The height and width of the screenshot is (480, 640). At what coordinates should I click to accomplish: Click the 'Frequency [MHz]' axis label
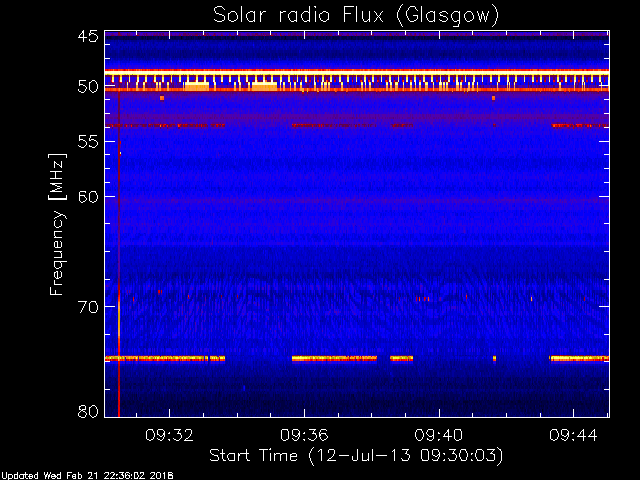(57, 224)
